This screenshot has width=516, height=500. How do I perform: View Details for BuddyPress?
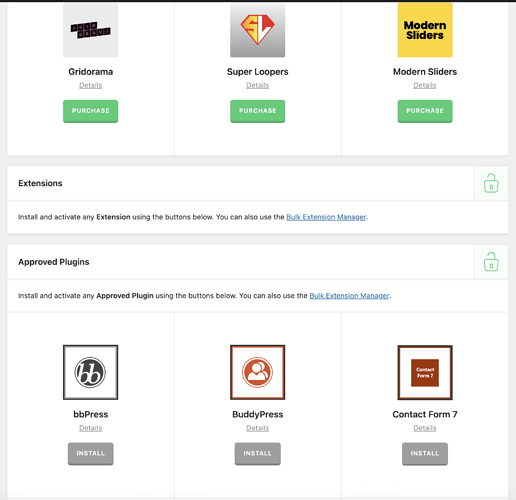(257, 428)
